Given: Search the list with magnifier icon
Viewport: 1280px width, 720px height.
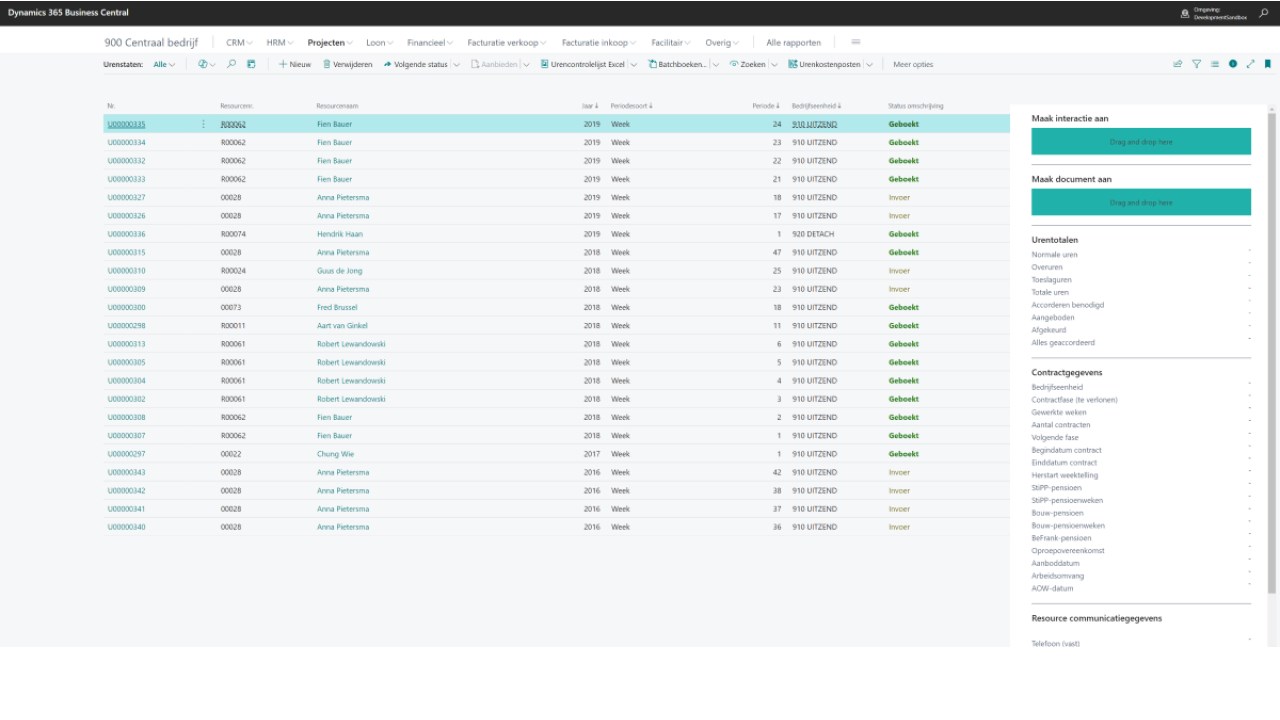Looking at the screenshot, I should (x=231, y=64).
